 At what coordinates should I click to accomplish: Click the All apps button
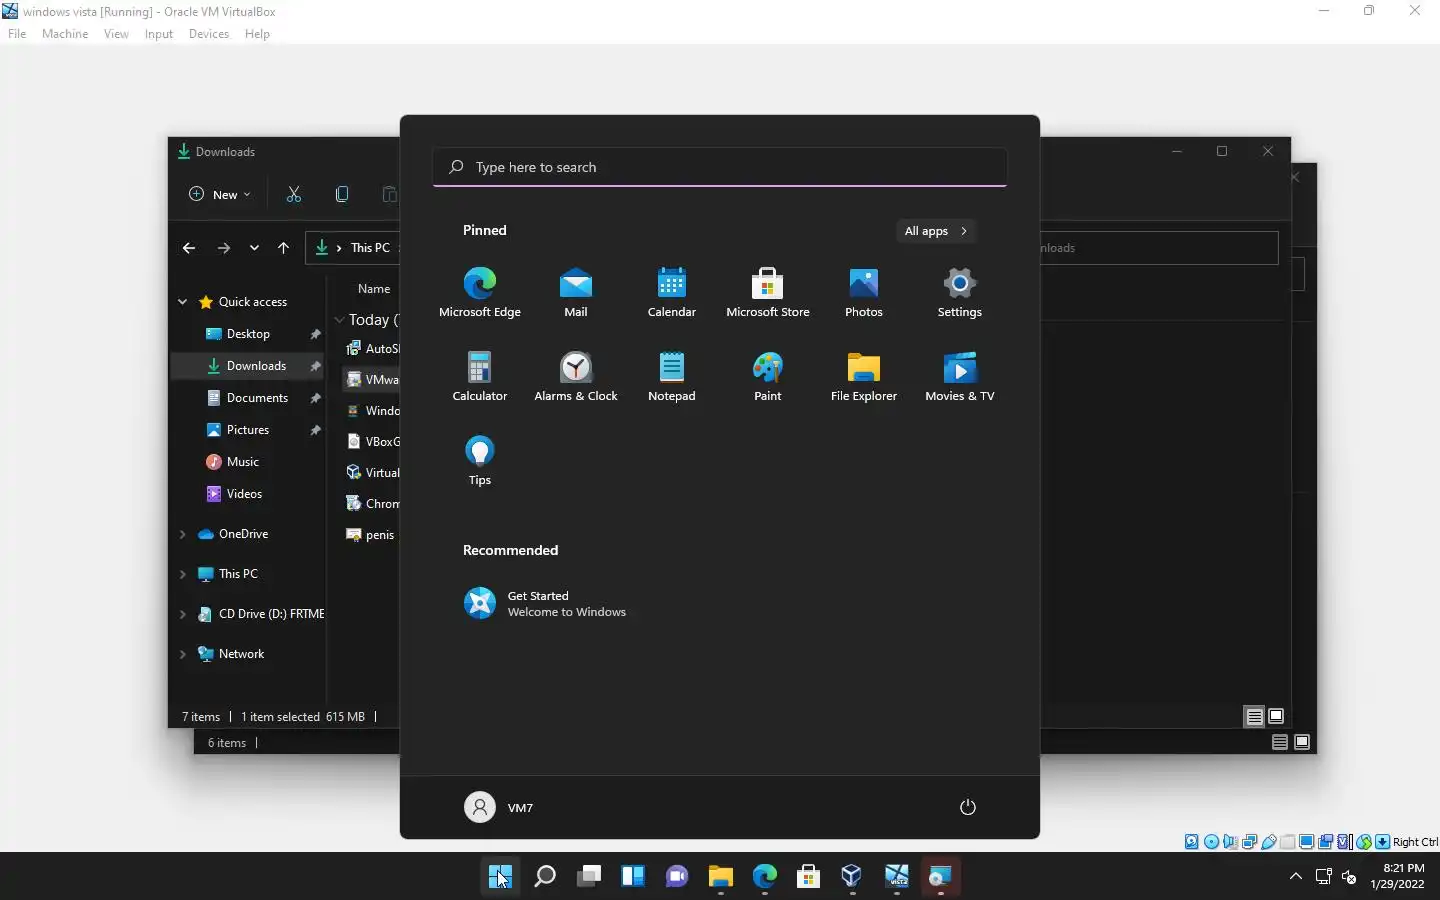(x=936, y=231)
